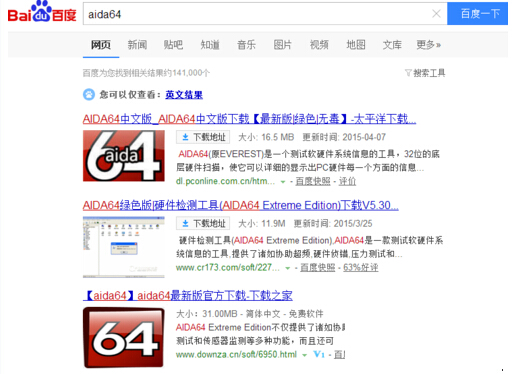Switch to the 新闻 tab

(137, 45)
